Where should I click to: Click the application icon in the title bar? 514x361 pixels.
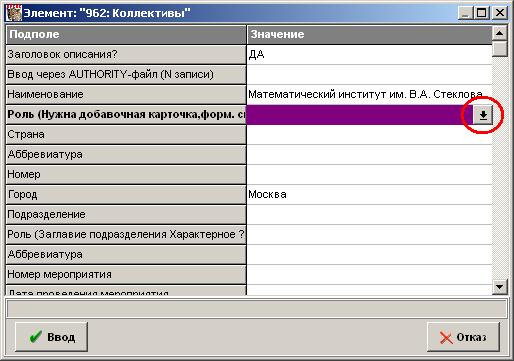[14, 13]
